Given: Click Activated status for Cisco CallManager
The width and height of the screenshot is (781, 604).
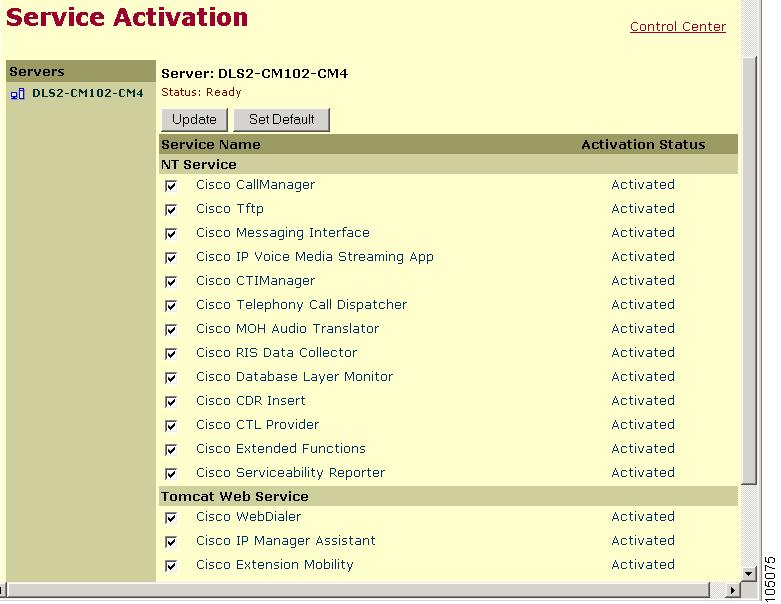Looking at the screenshot, I should pyautogui.click(x=643, y=185).
